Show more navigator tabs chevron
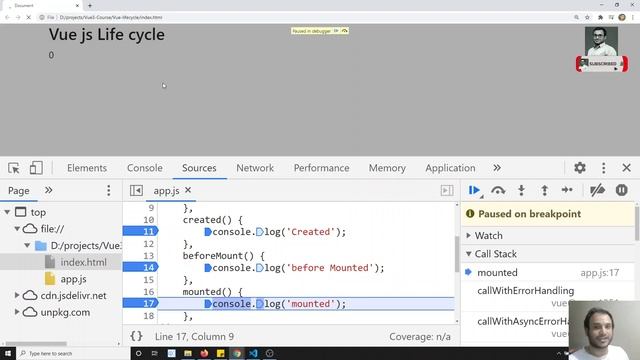This screenshot has height=360, width=640. click(x=49, y=191)
